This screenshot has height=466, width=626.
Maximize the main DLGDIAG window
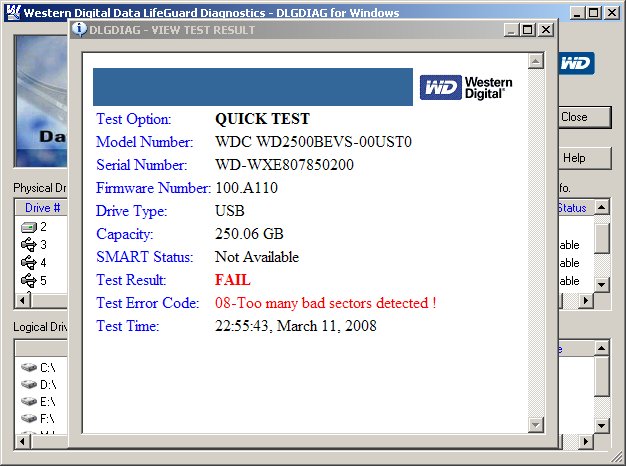pos(594,13)
